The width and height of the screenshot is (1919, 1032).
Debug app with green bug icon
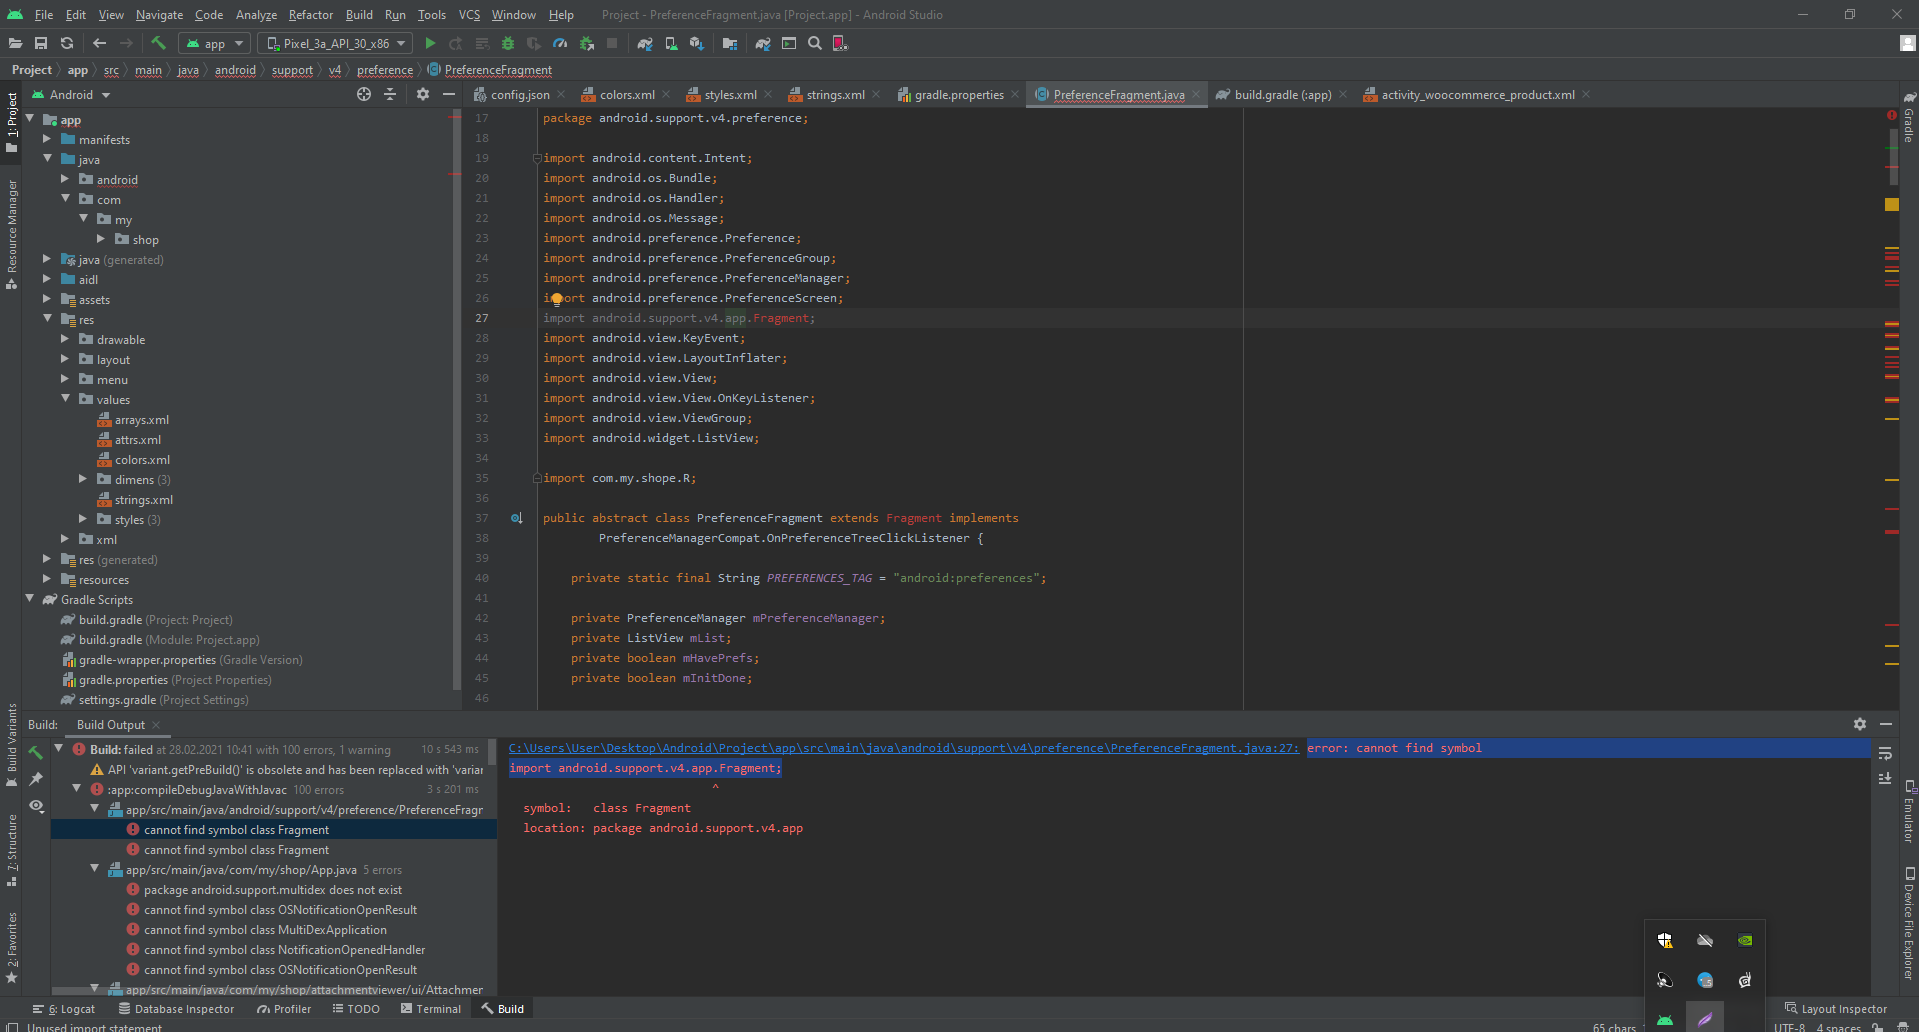[x=508, y=43]
